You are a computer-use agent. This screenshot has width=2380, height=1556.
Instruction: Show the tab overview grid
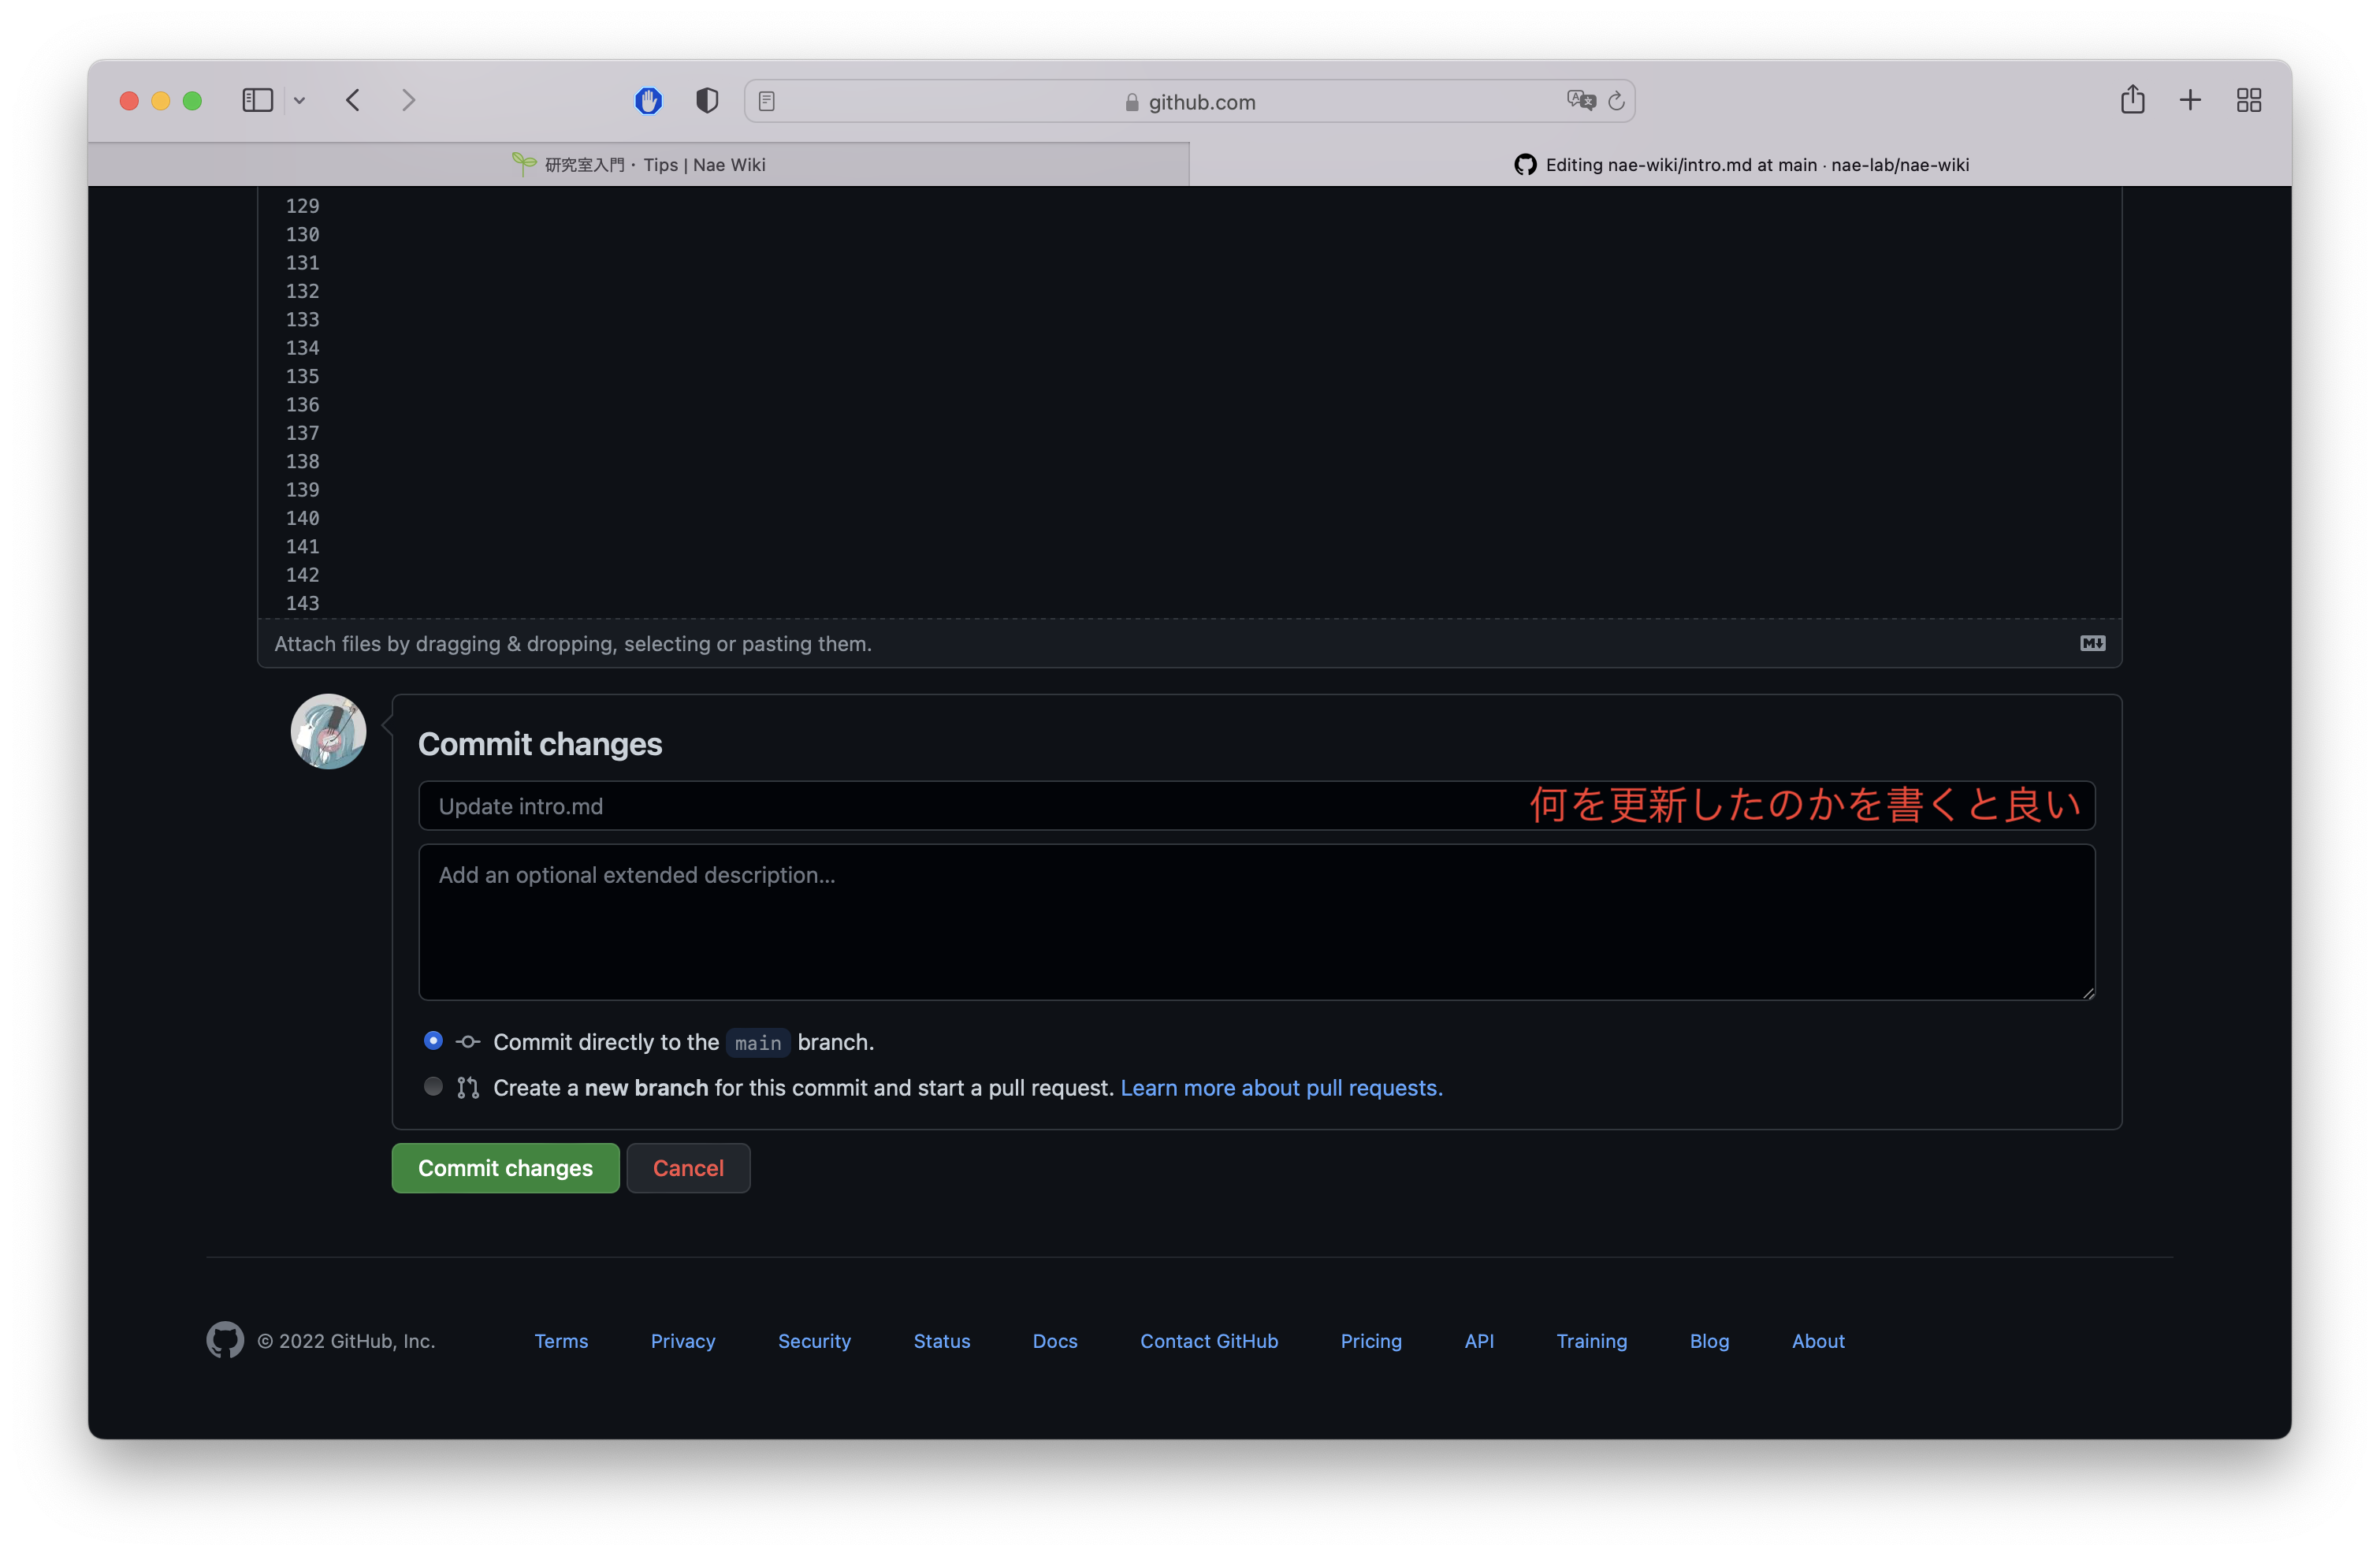point(2249,100)
